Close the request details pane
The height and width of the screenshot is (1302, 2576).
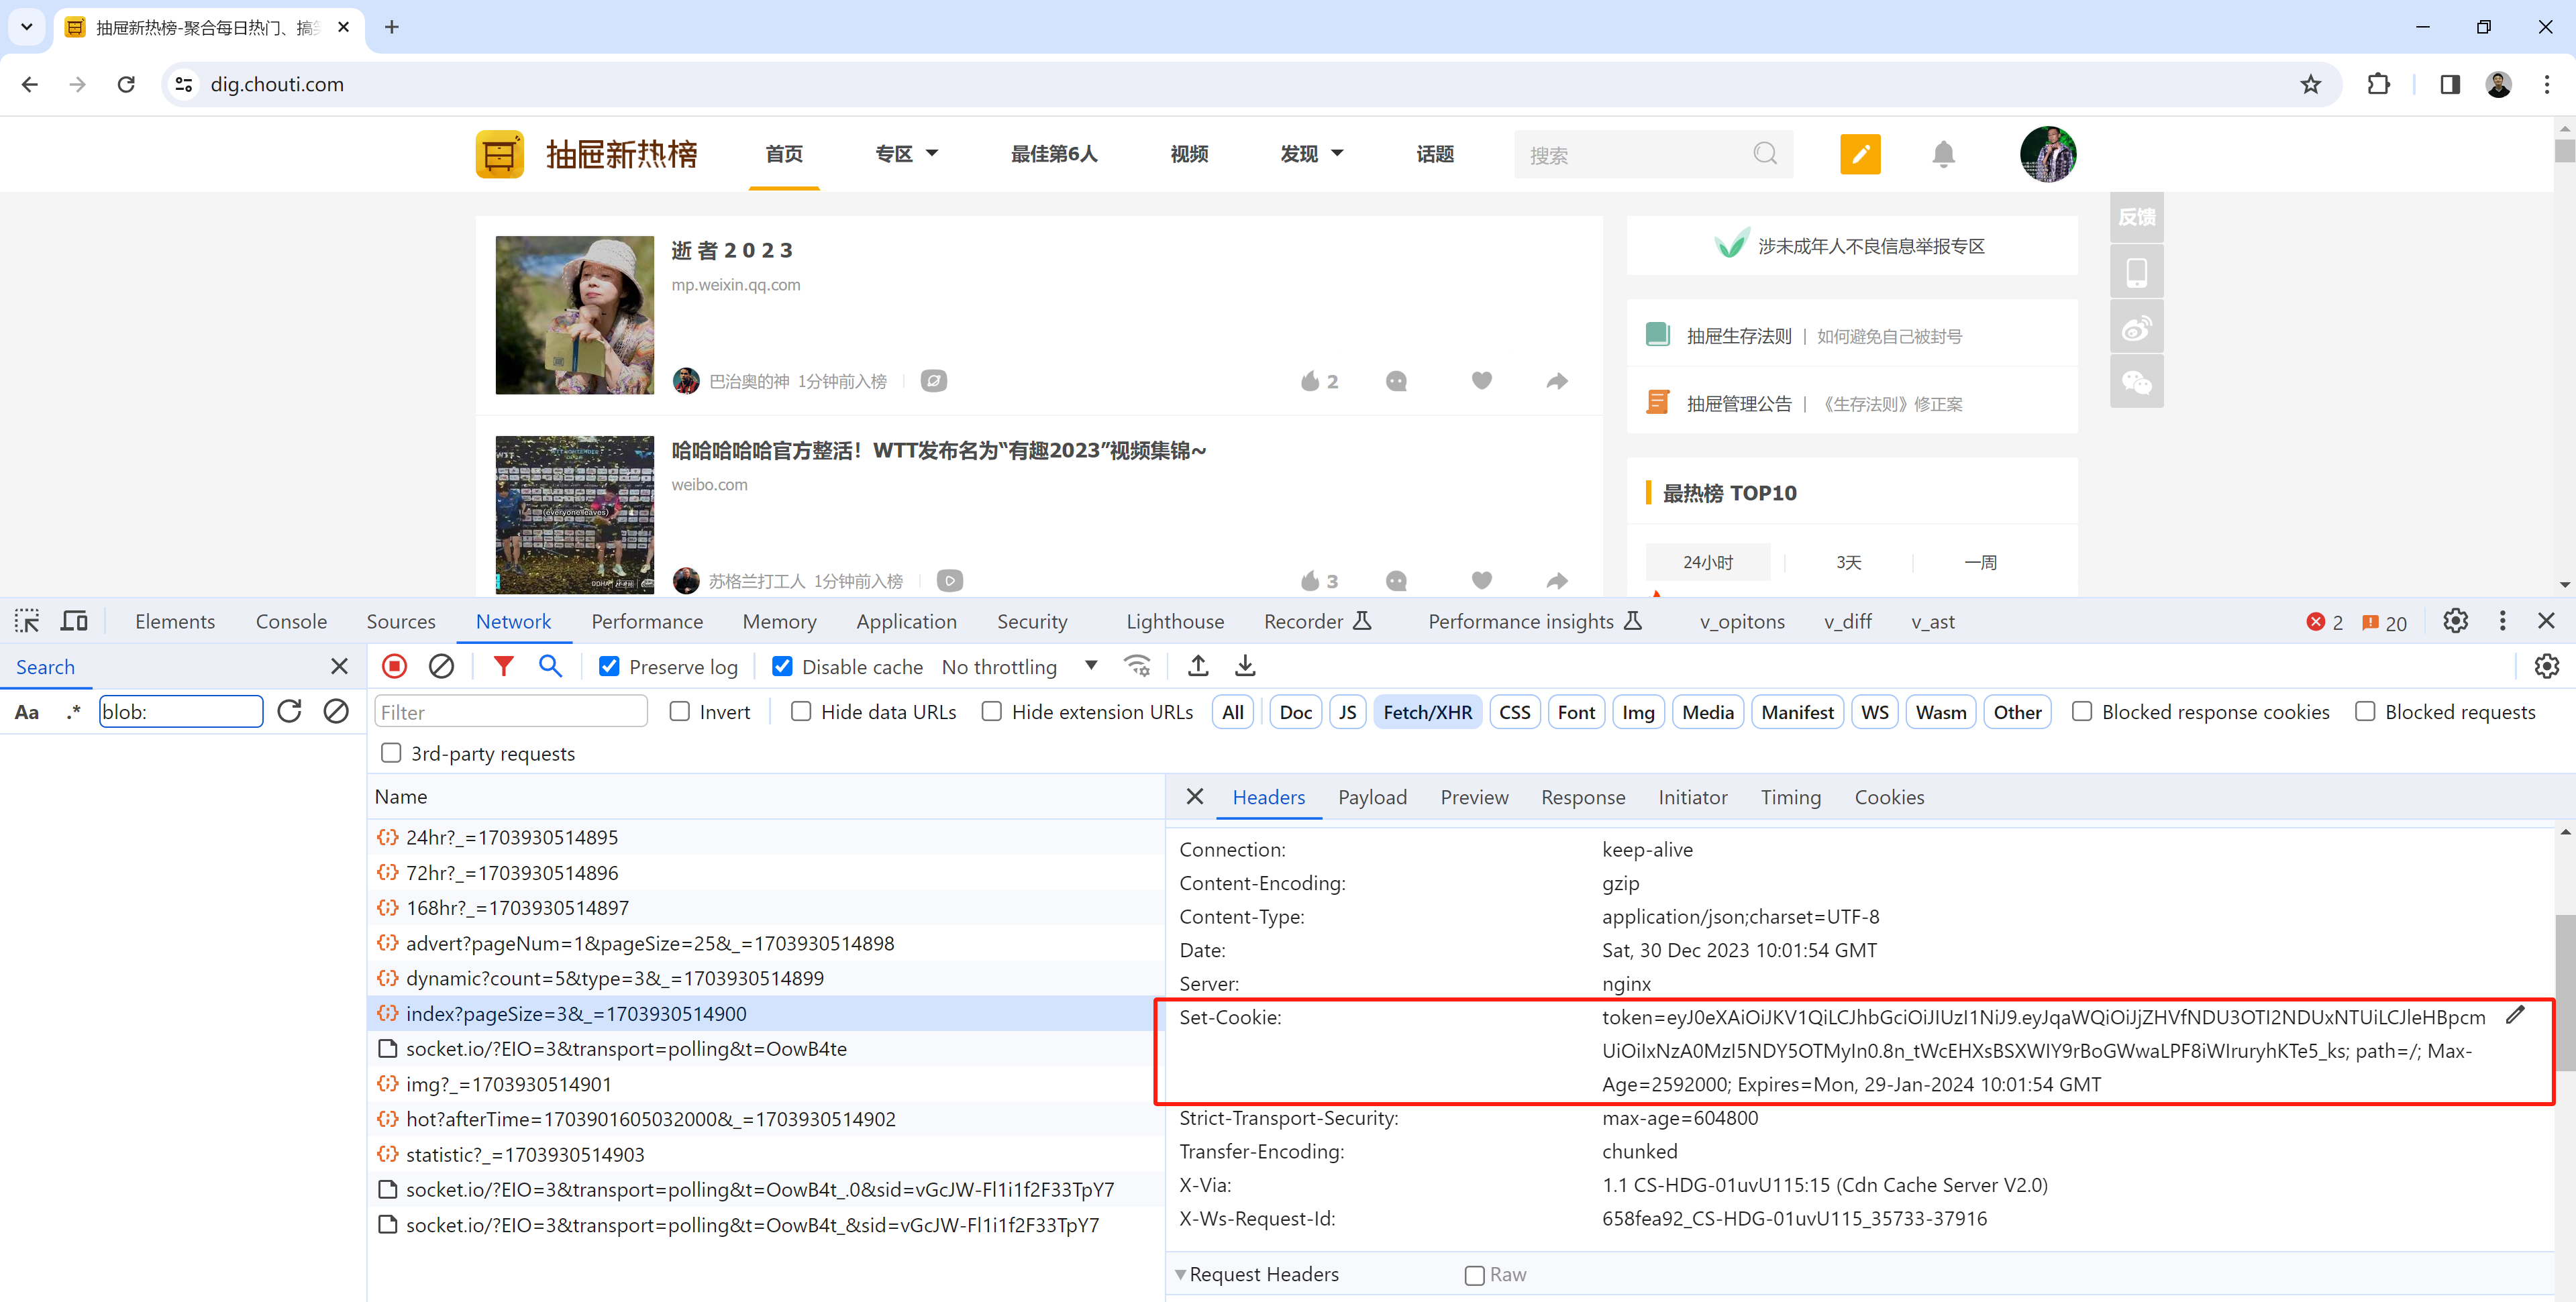click(x=1194, y=797)
